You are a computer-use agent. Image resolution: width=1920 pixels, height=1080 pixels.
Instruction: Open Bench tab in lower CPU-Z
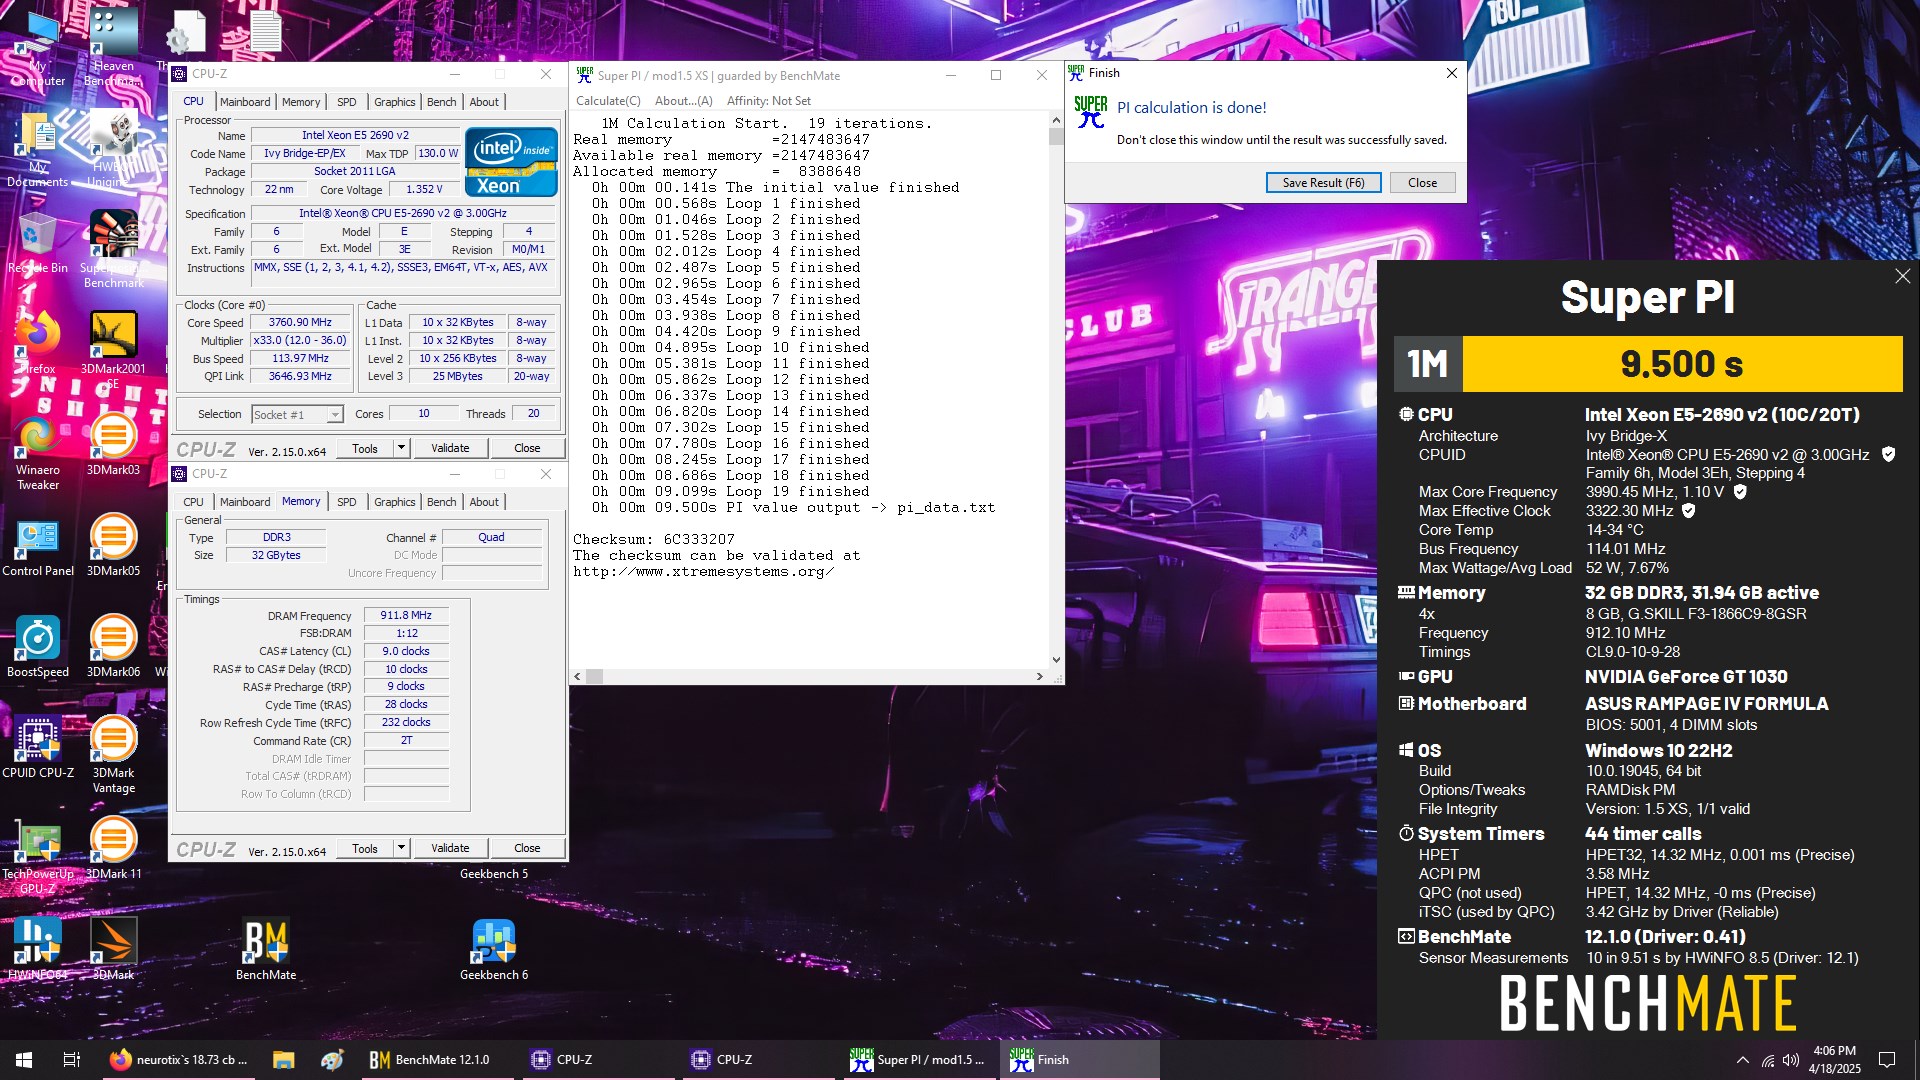(x=441, y=502)
